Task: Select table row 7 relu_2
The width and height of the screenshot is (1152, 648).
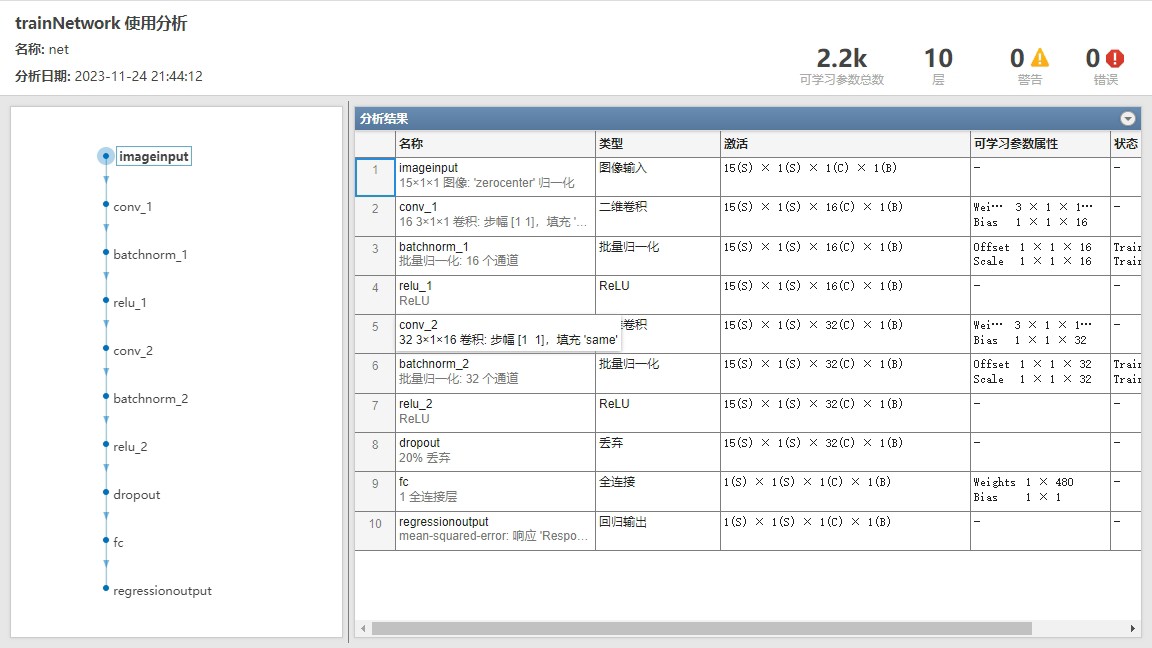Action: tap(748, 412)
